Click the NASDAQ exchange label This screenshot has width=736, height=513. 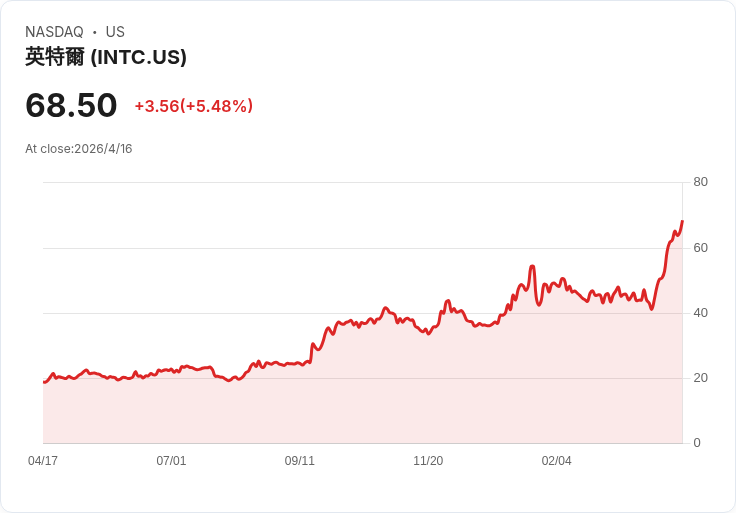[54, 32]
